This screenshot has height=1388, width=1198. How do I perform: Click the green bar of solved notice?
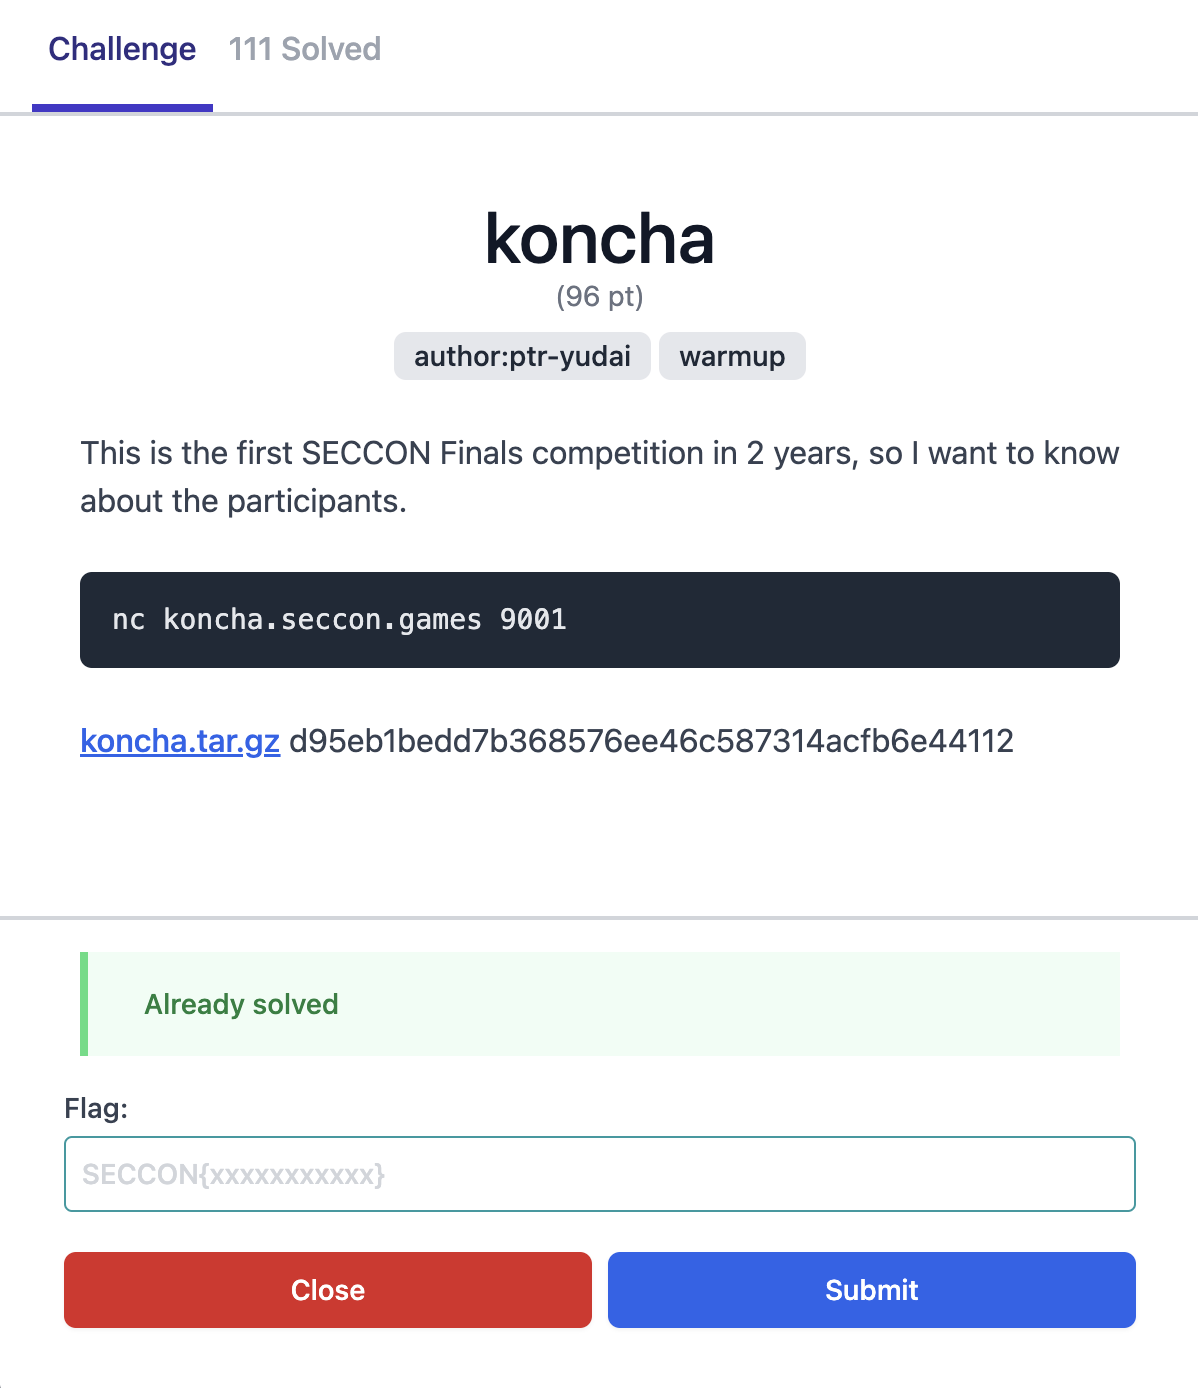point(84,1004)
